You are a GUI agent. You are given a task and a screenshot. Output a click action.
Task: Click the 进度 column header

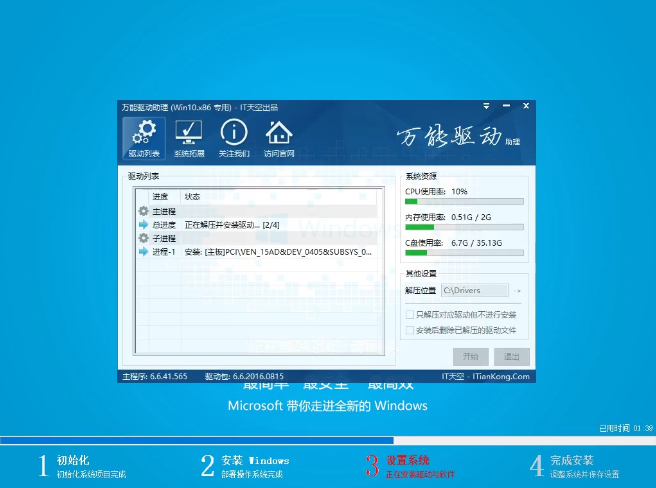[160, 197]
